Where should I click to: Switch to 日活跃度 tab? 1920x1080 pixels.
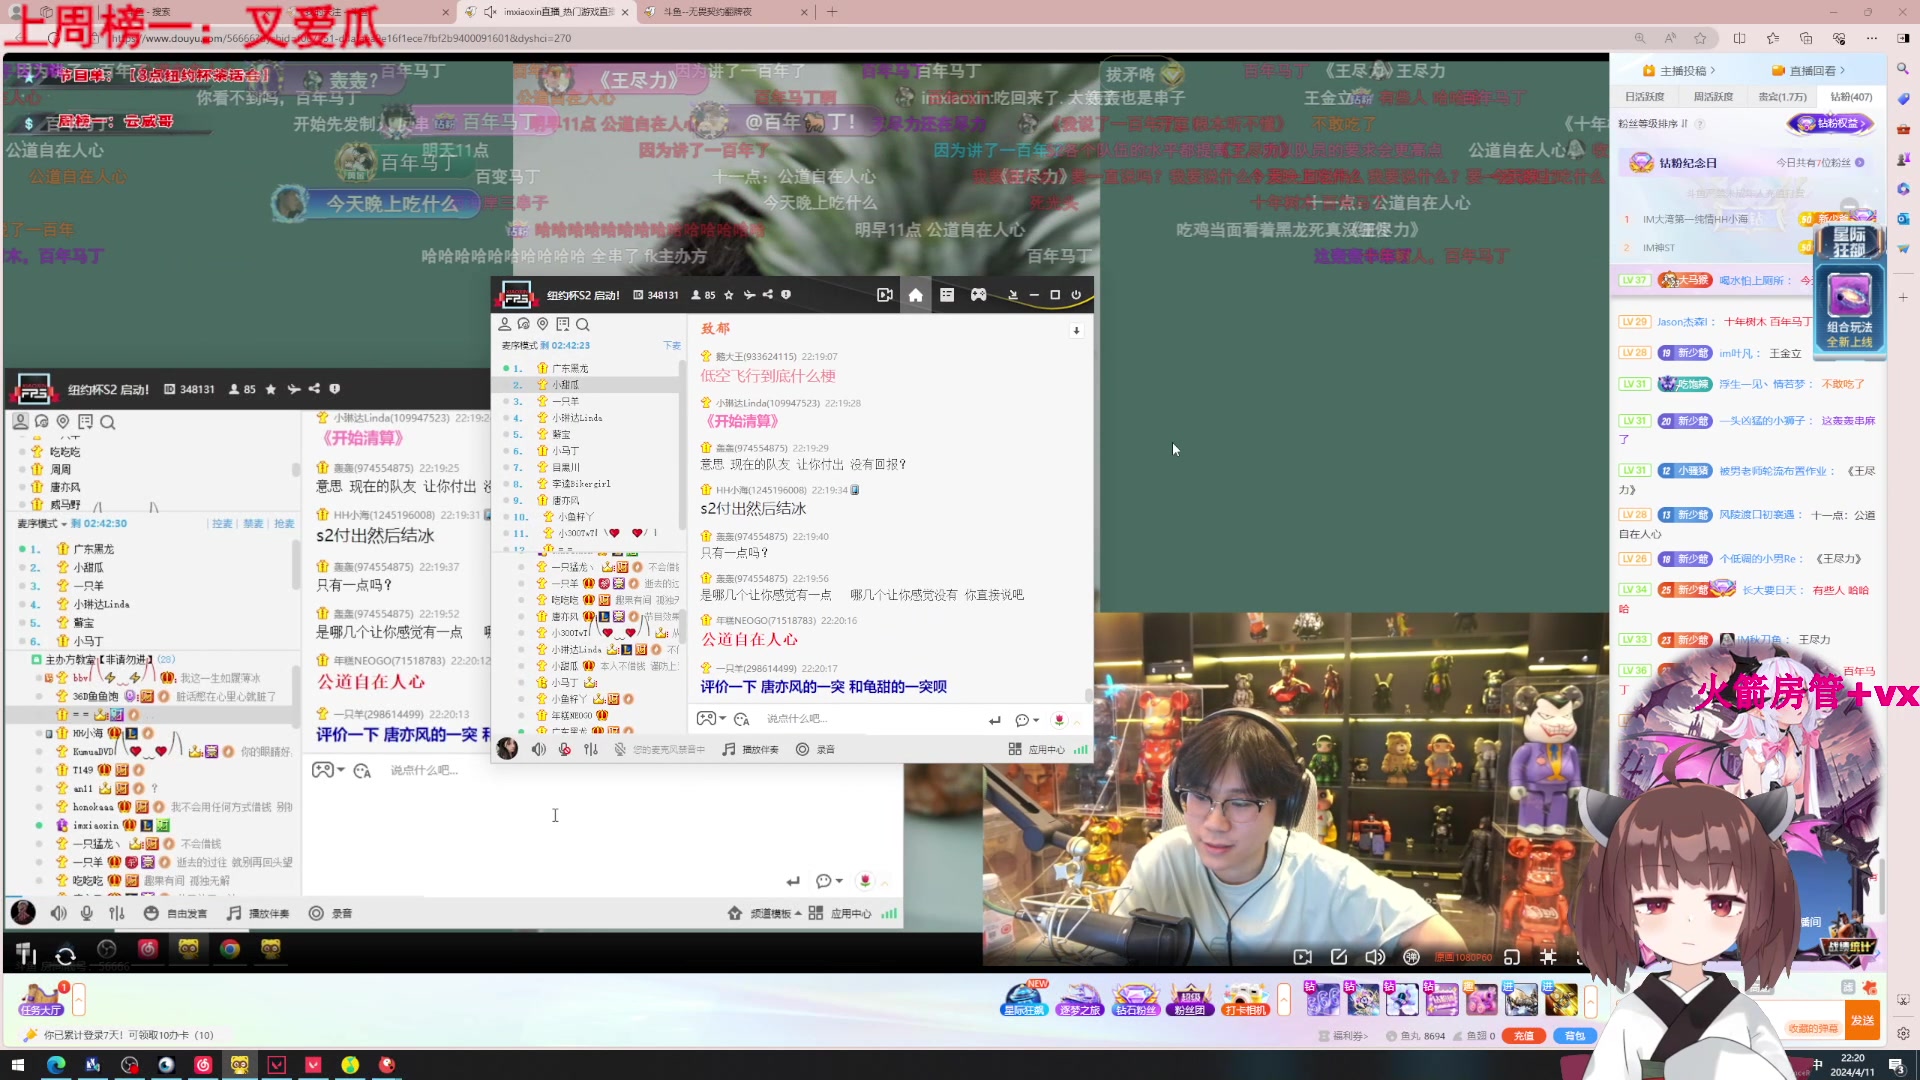(1645, 97)
